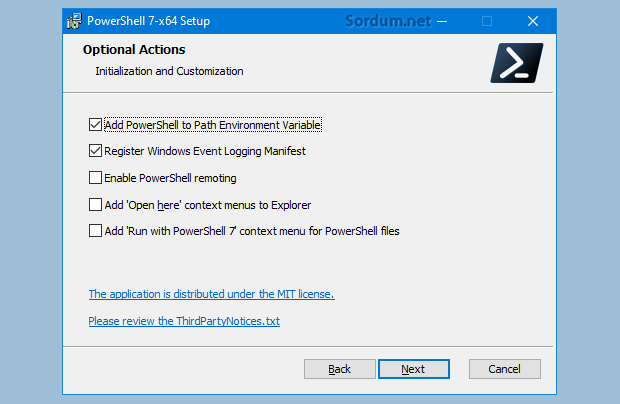
Task: Click the 'Initialization and Customization' subtitle
Action: (x=169, y=71)
